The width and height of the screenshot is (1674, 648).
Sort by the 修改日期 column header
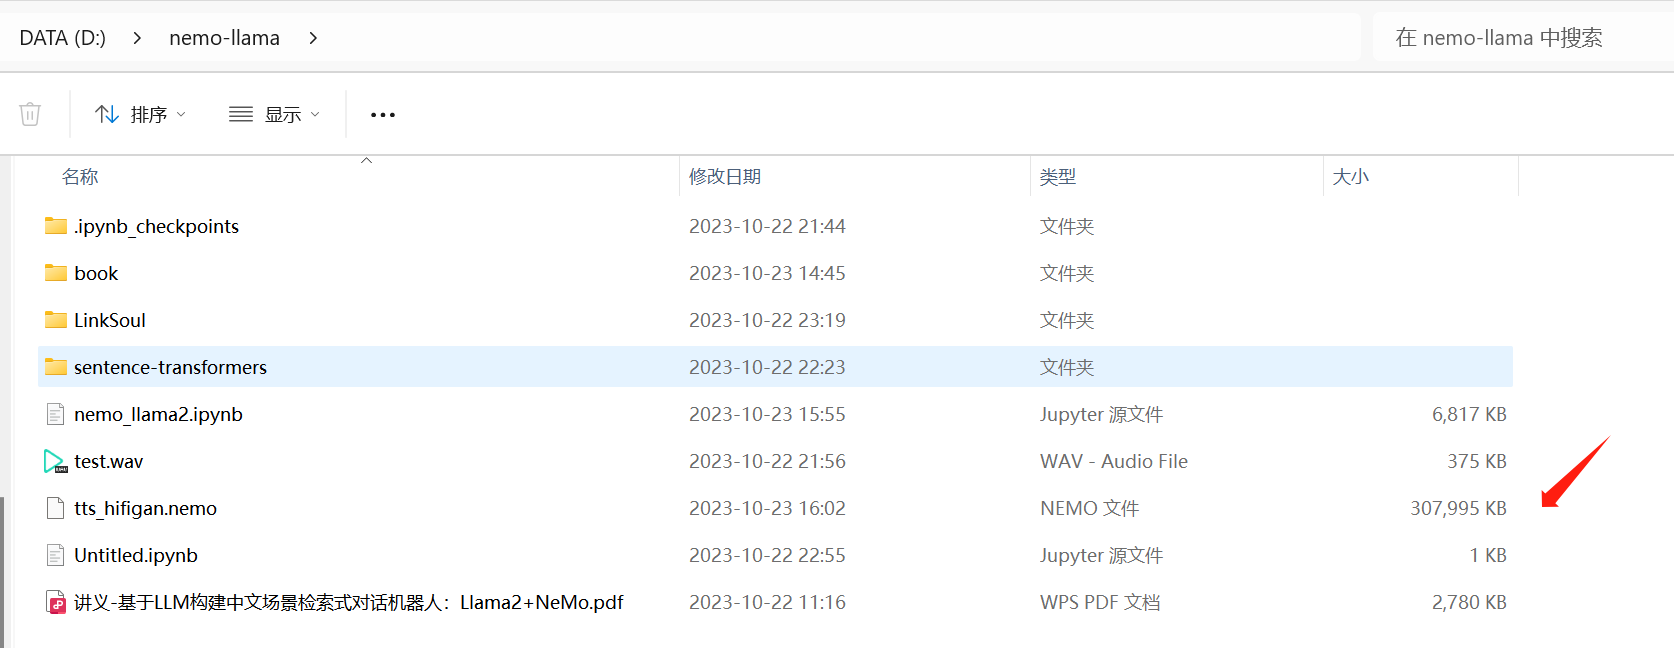[725, 177]
